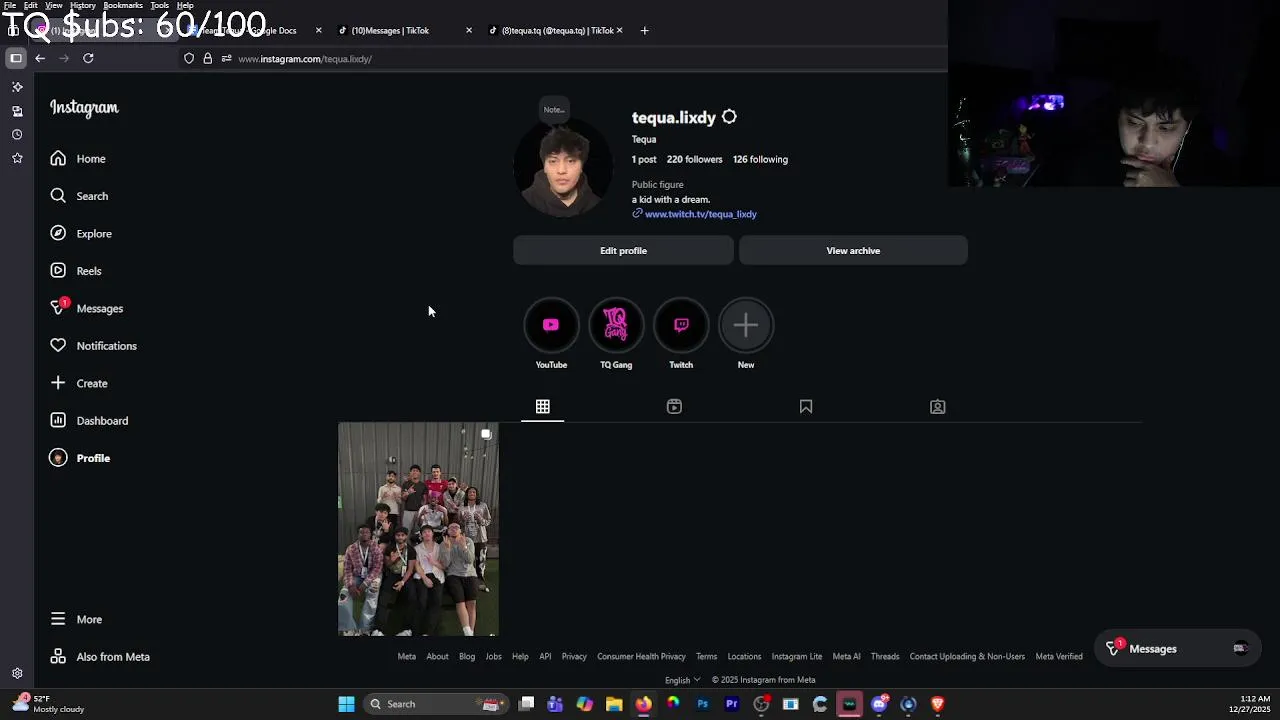Click the browser back arrow
The width and height of the screenshot is (1280, 720).
click(40, 58)
